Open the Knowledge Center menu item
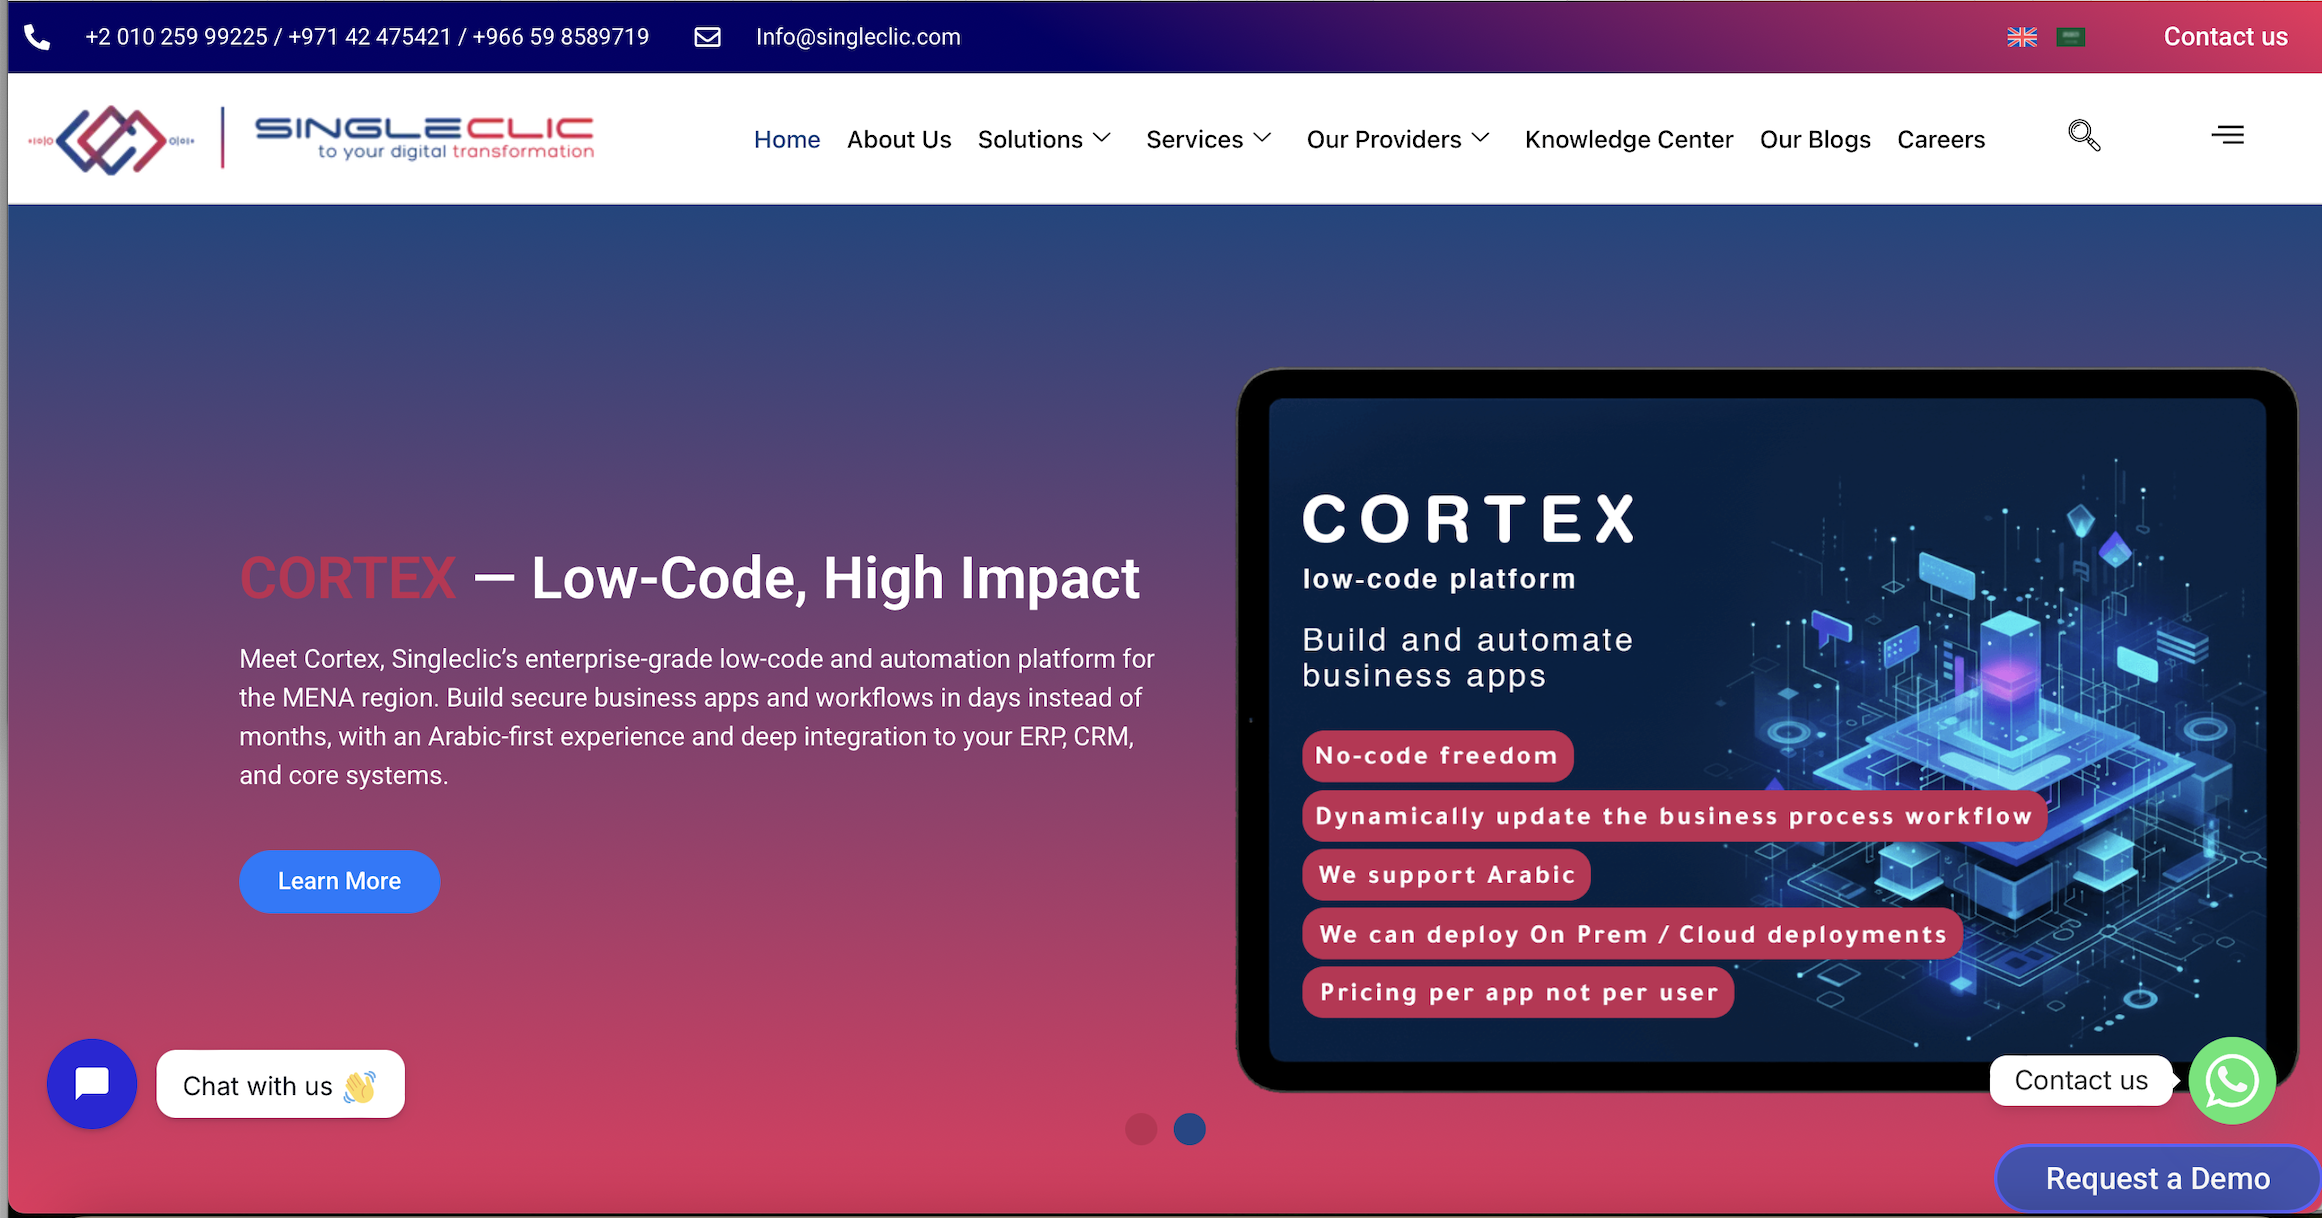The image size is (2322, 1218). (x=1629, y=139)
